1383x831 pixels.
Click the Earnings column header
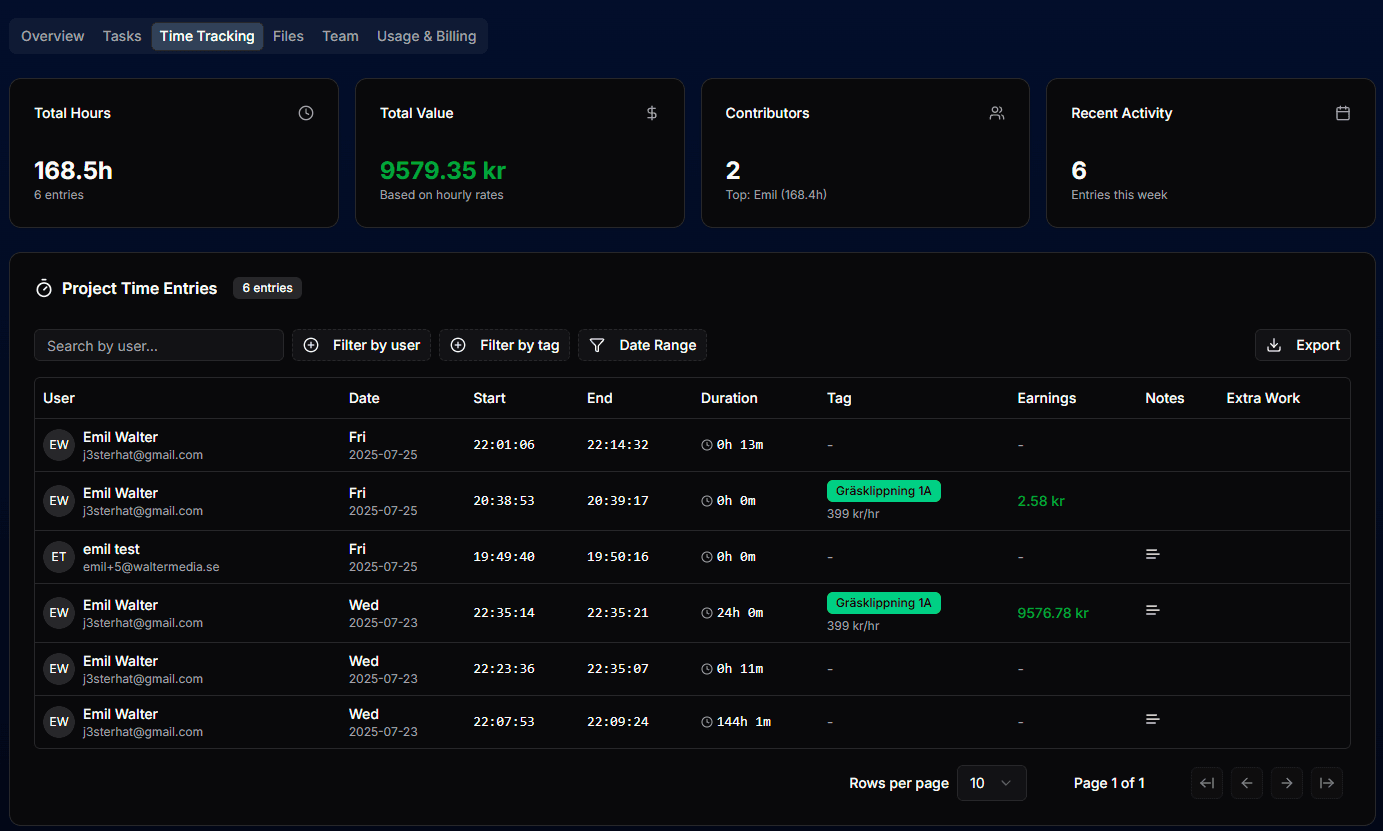(1046, 398)
